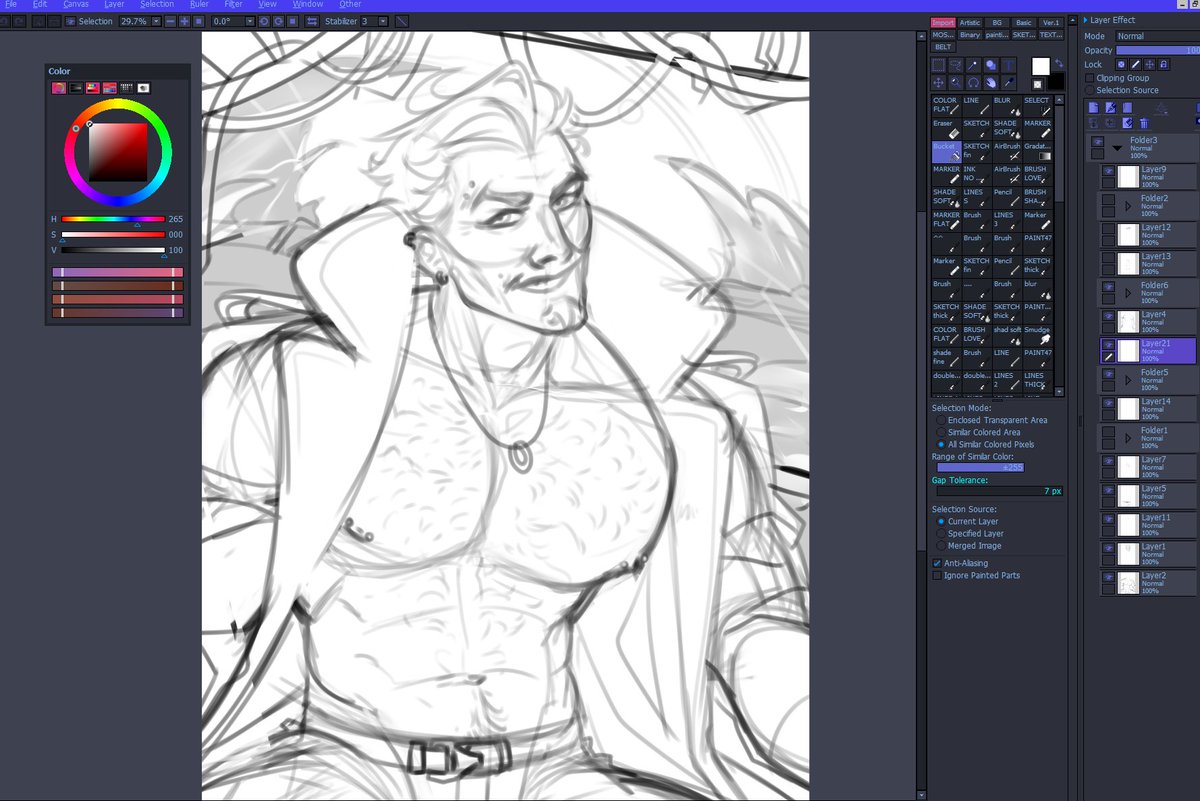Activate the Lasso selection tool
The image size is (1200, 801).
click(955, 65)
